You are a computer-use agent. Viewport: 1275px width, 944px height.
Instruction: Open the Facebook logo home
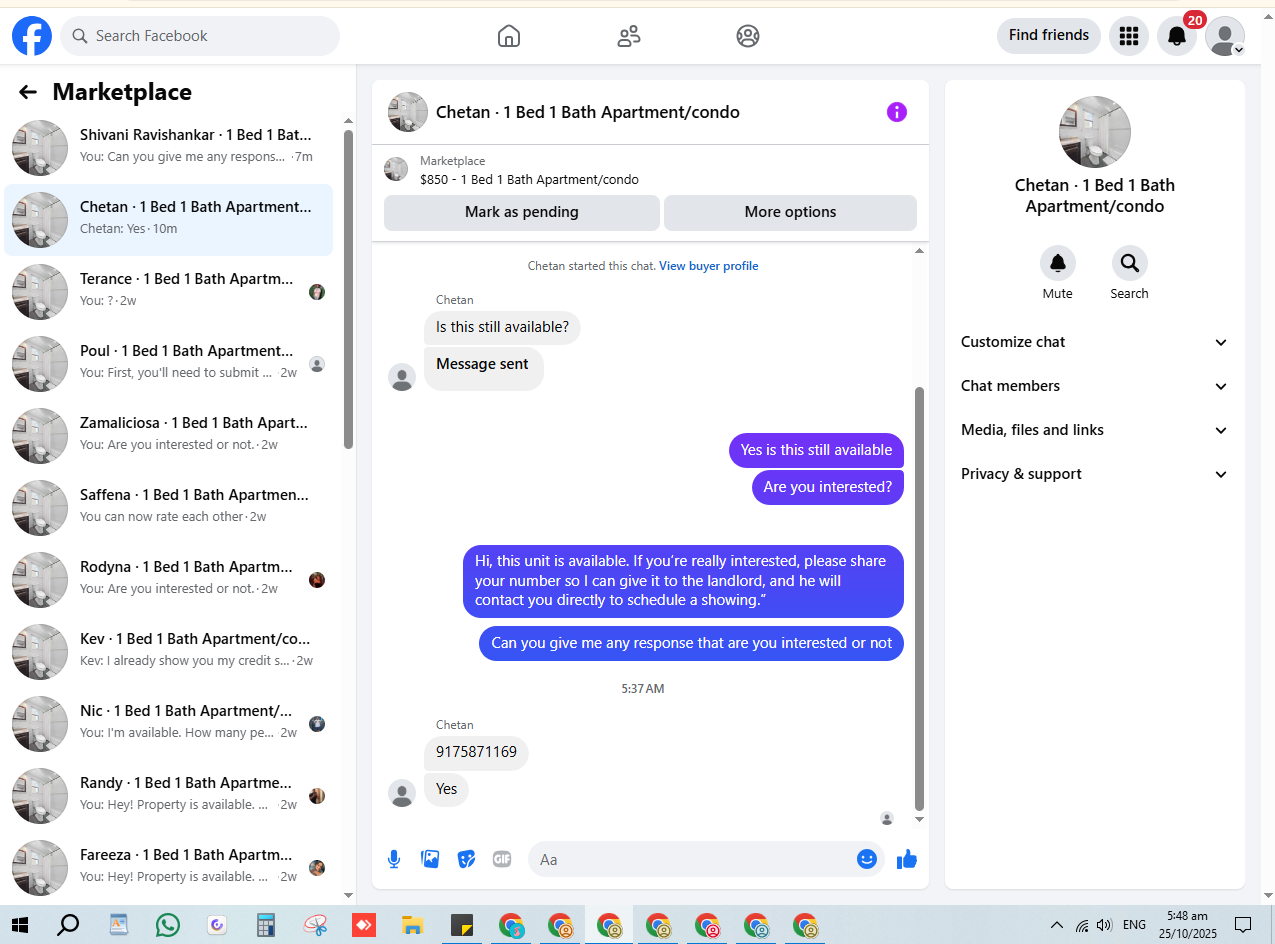tap(32, 36)
